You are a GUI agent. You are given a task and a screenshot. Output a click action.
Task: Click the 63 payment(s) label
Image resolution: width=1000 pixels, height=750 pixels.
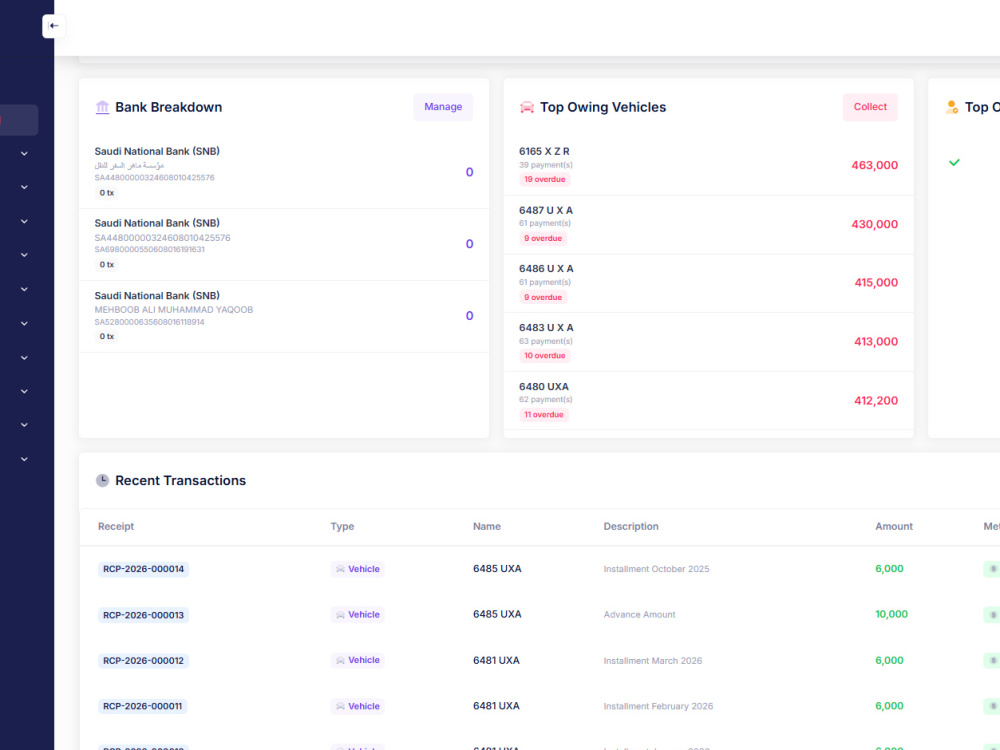(x=546, y=341)
